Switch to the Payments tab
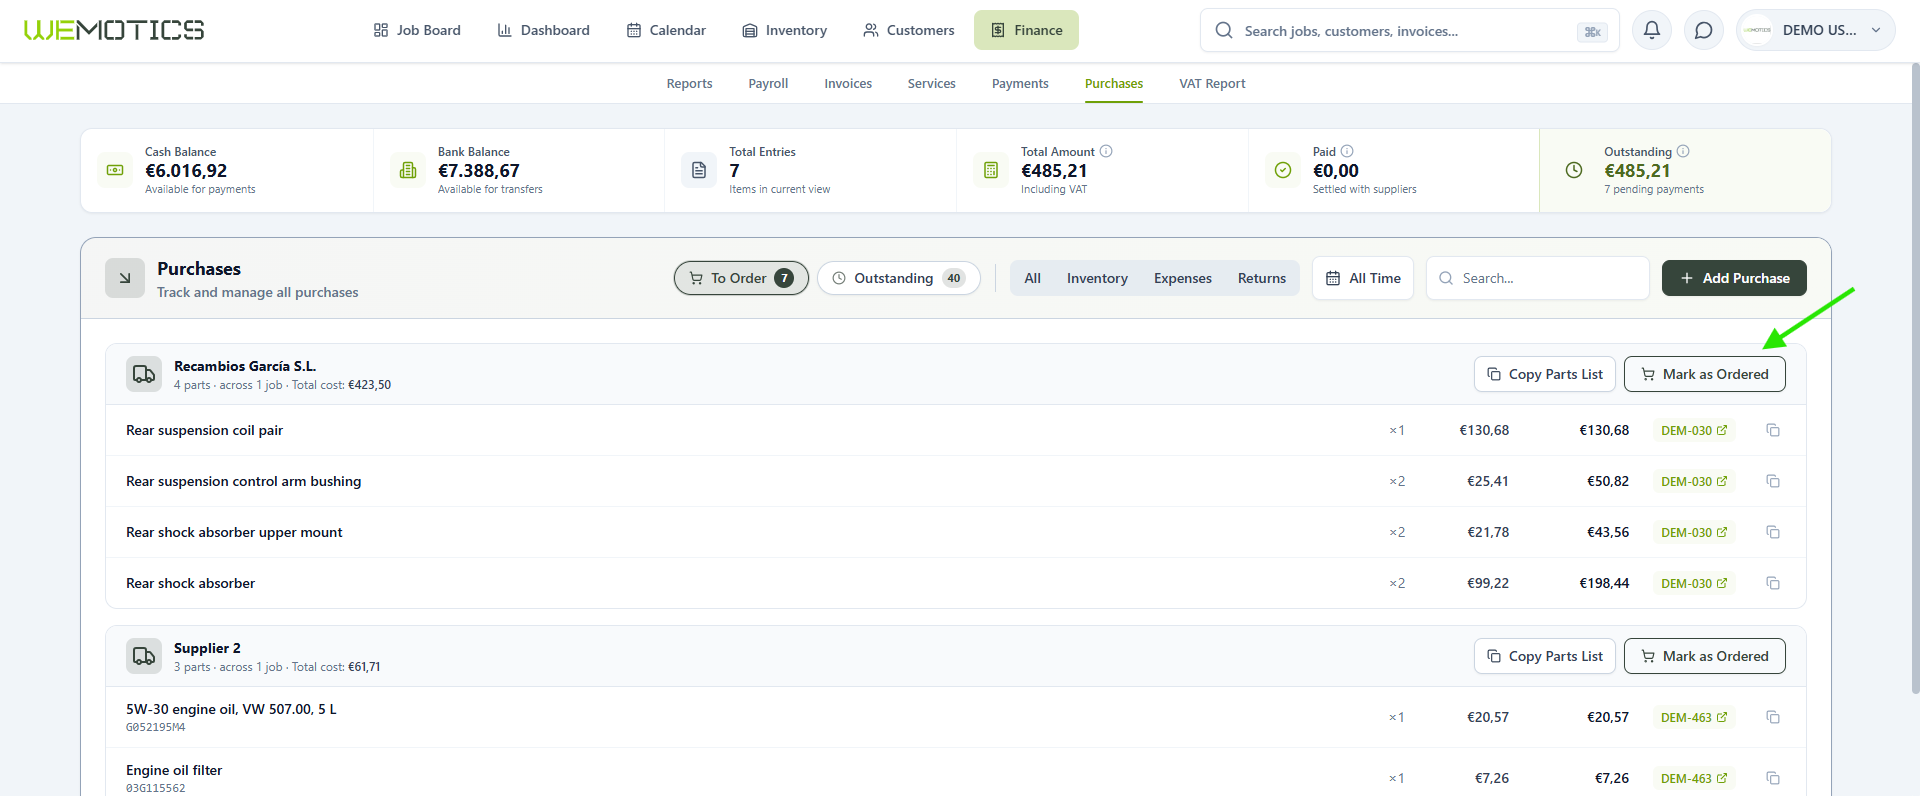This screenshot has height=796, width=1920. (1020, 84)
